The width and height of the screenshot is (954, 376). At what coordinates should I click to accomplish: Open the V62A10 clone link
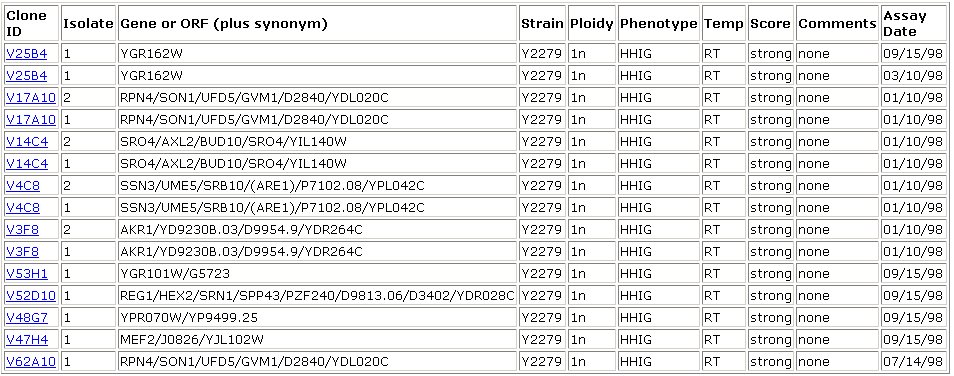(x=31, y=361)
